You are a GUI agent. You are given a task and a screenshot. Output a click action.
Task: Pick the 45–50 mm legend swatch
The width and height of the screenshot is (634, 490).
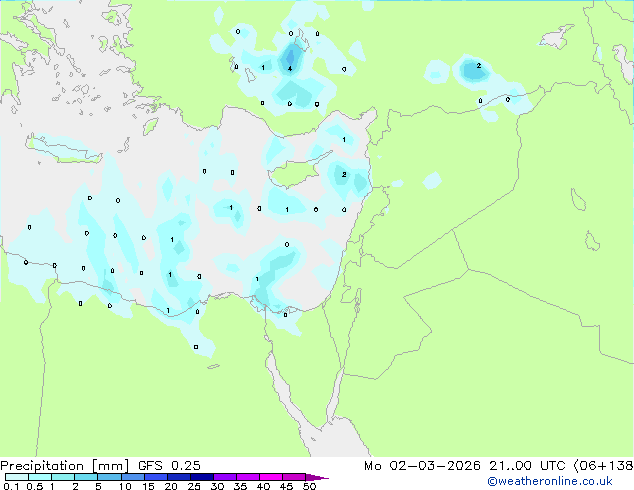pos(294,477)
